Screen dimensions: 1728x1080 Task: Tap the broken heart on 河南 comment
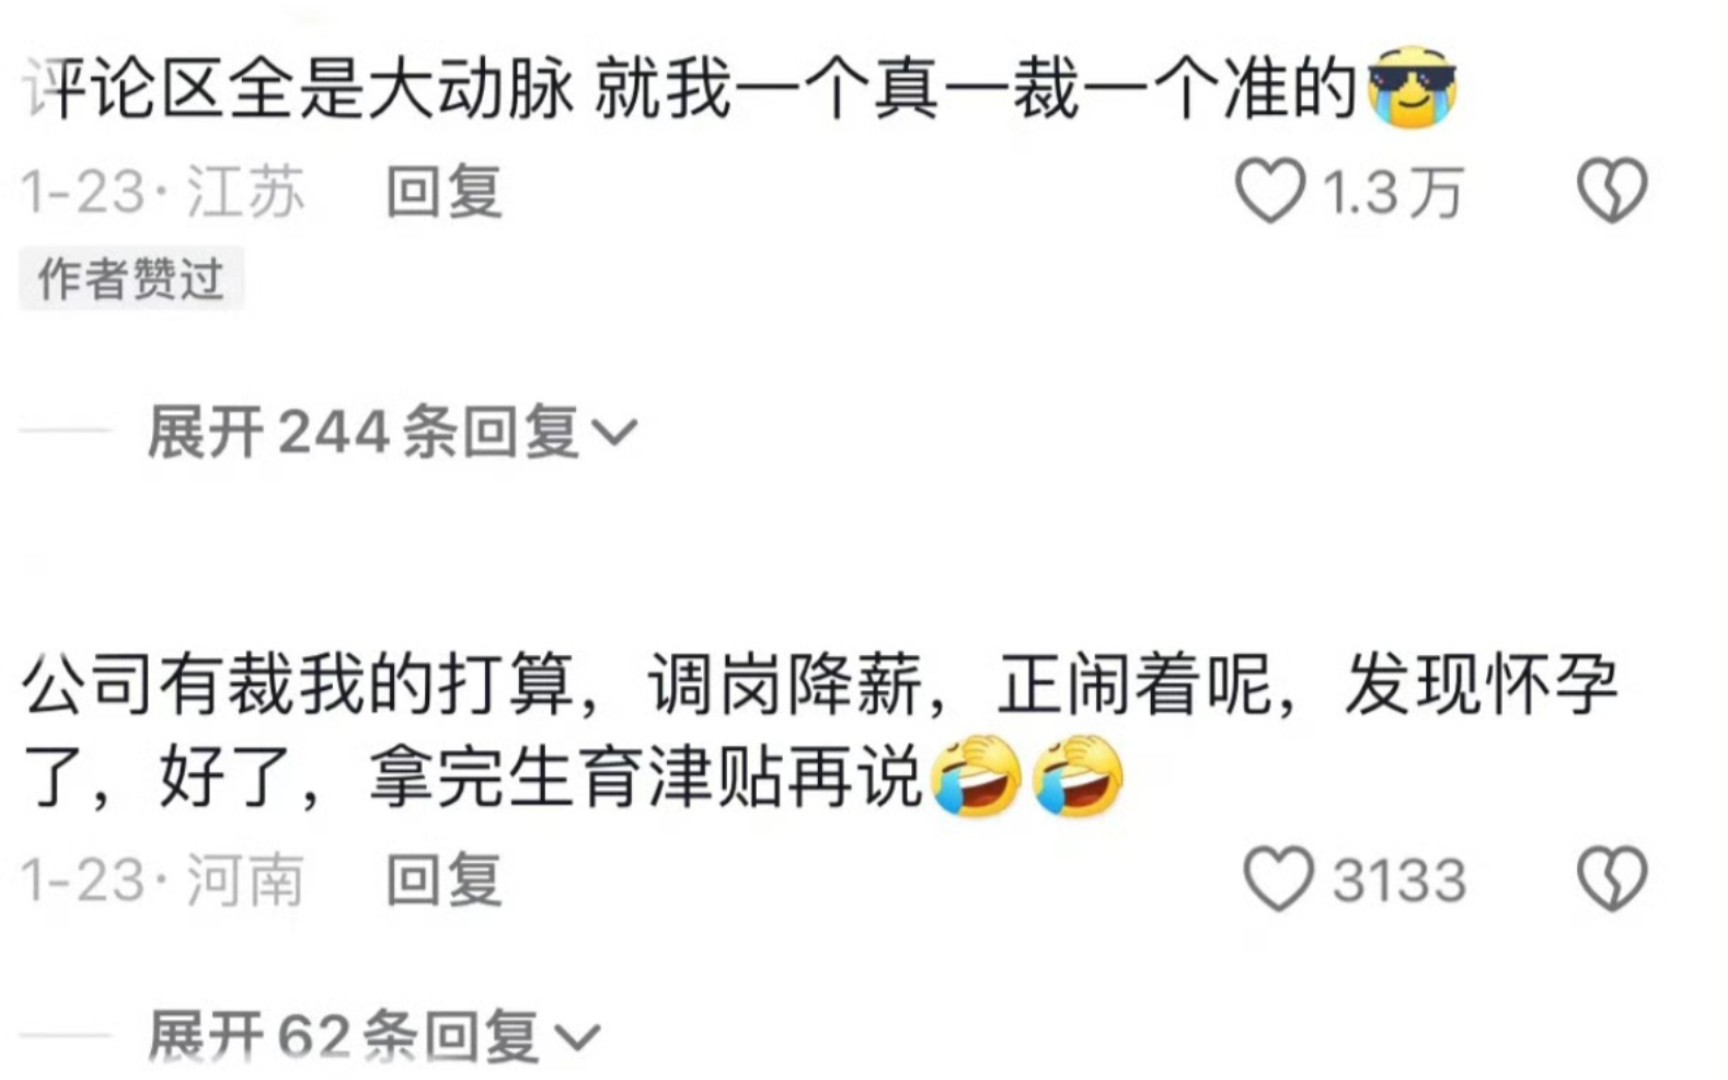pos(1612,879)
